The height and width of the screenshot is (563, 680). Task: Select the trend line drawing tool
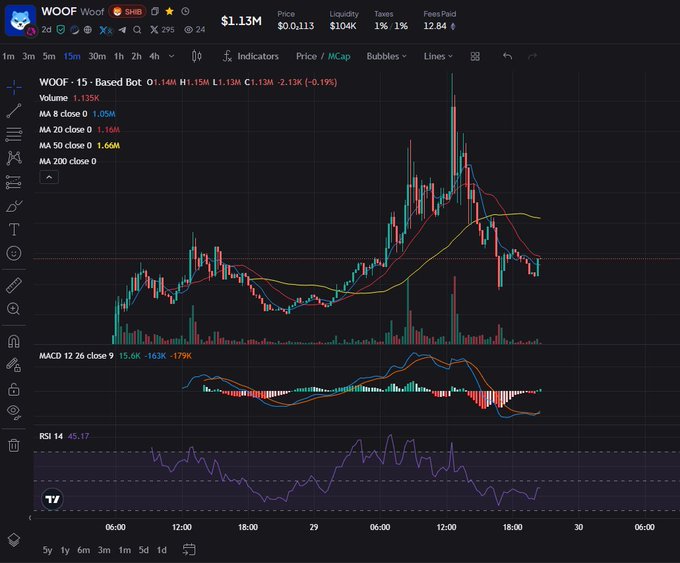click(x=14, y=111)
